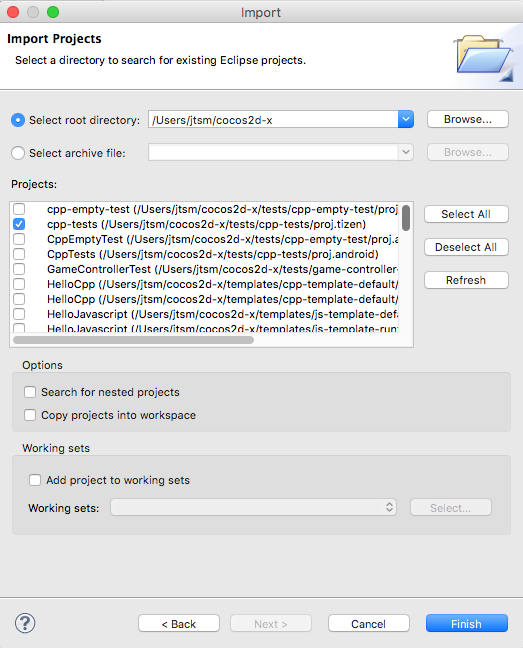The width and height of the screenshot is (523, 648).
Task: Click the Import Projects folder icon
Action: click(484, 57)
